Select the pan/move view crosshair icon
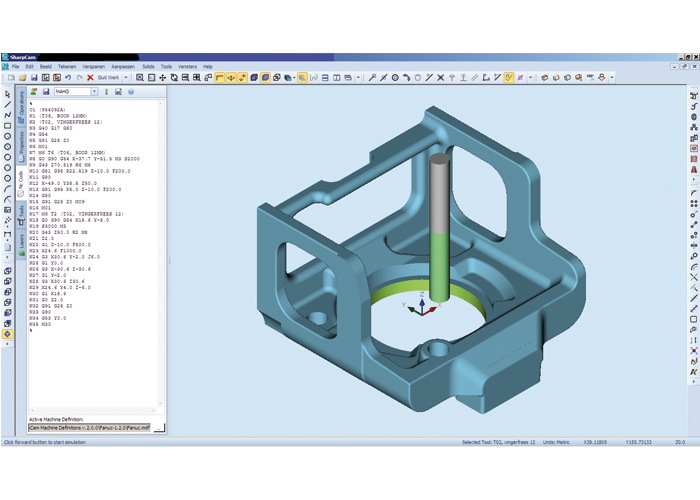The width and height of the screenshot is (700, 500). coord(163,77)
